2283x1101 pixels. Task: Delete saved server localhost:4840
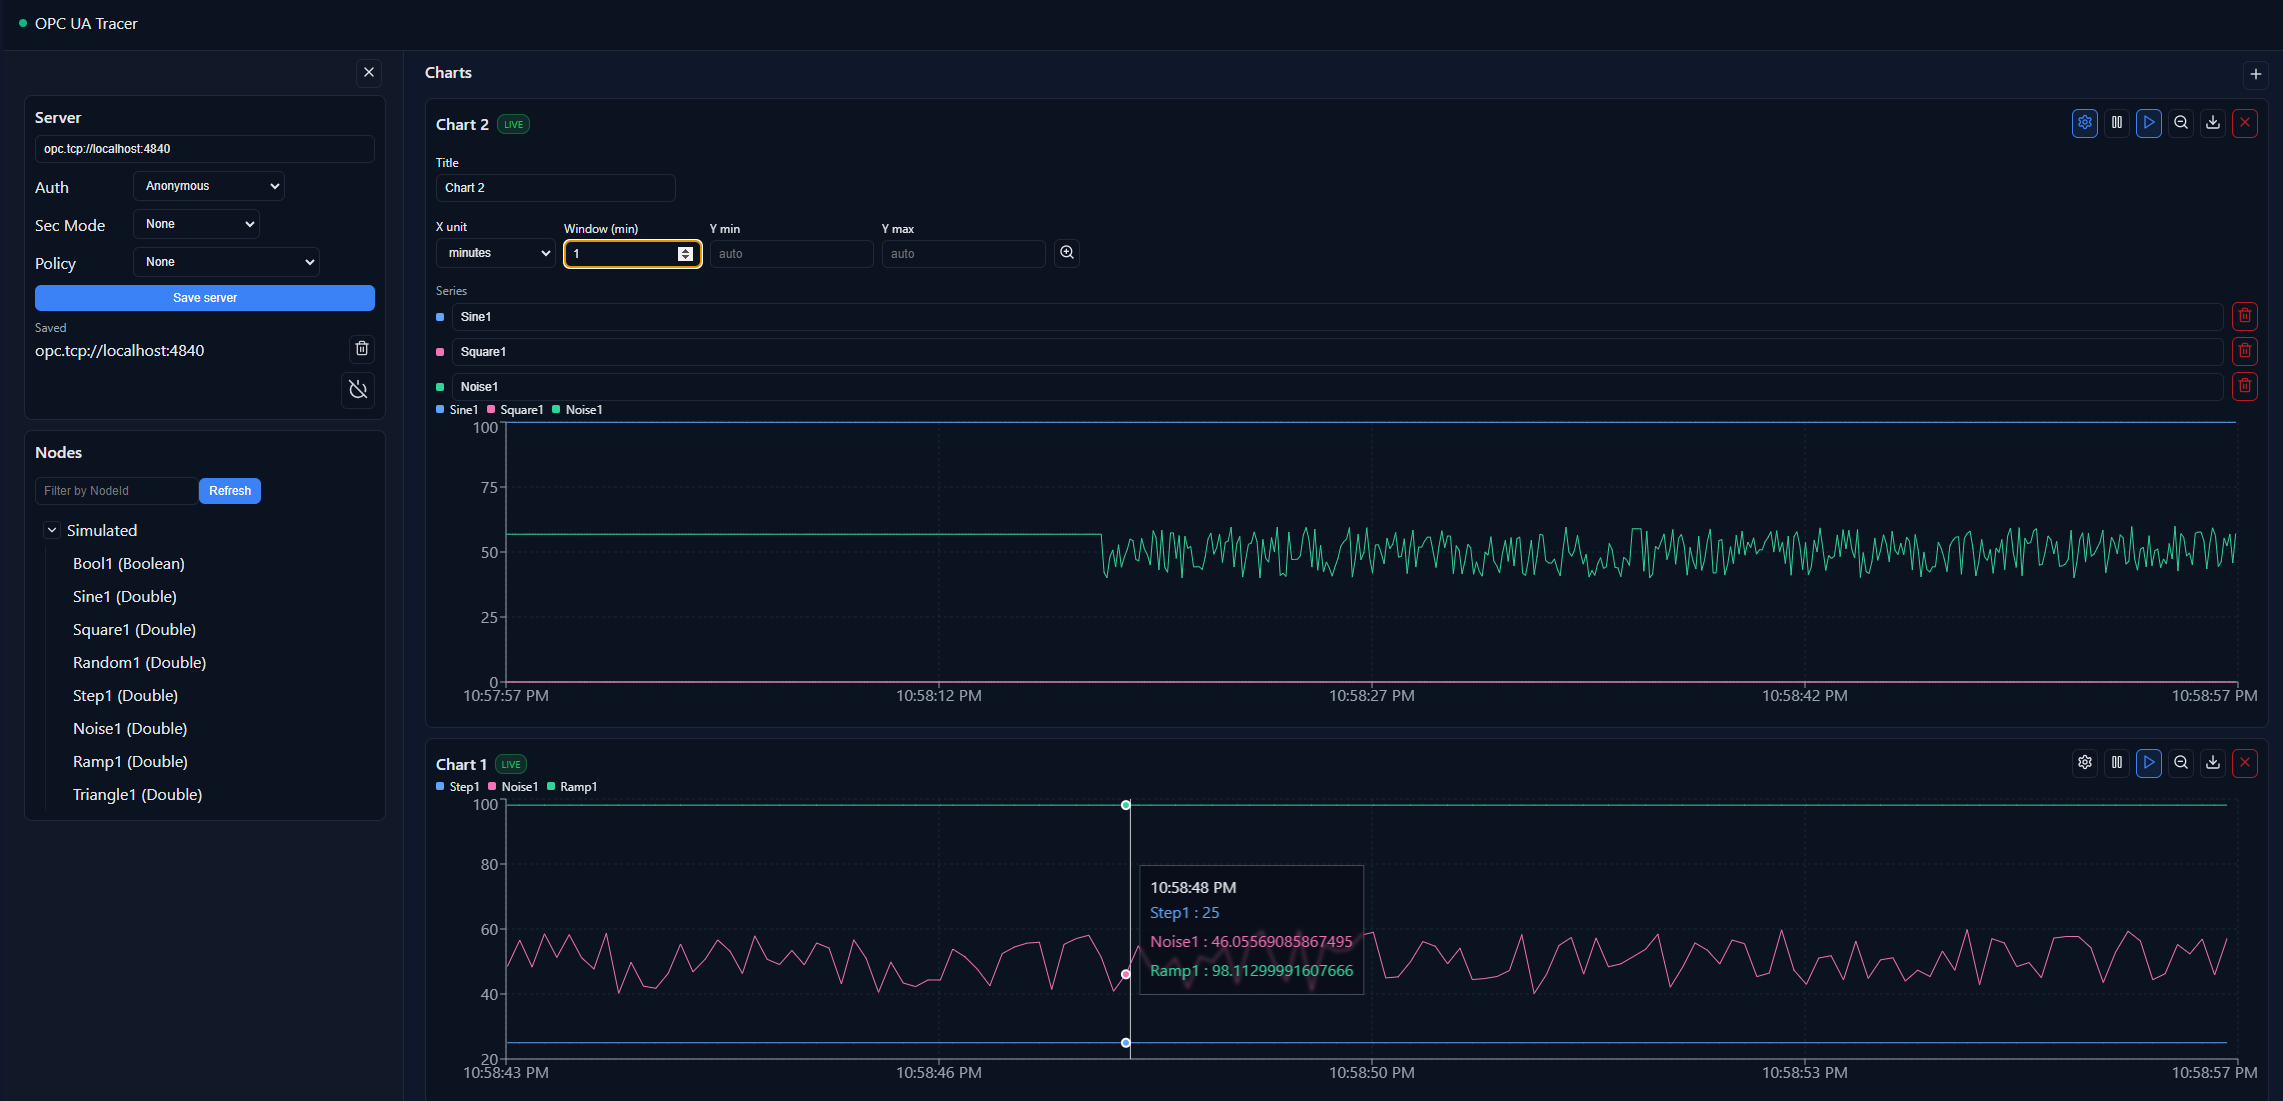coord(362,348)
